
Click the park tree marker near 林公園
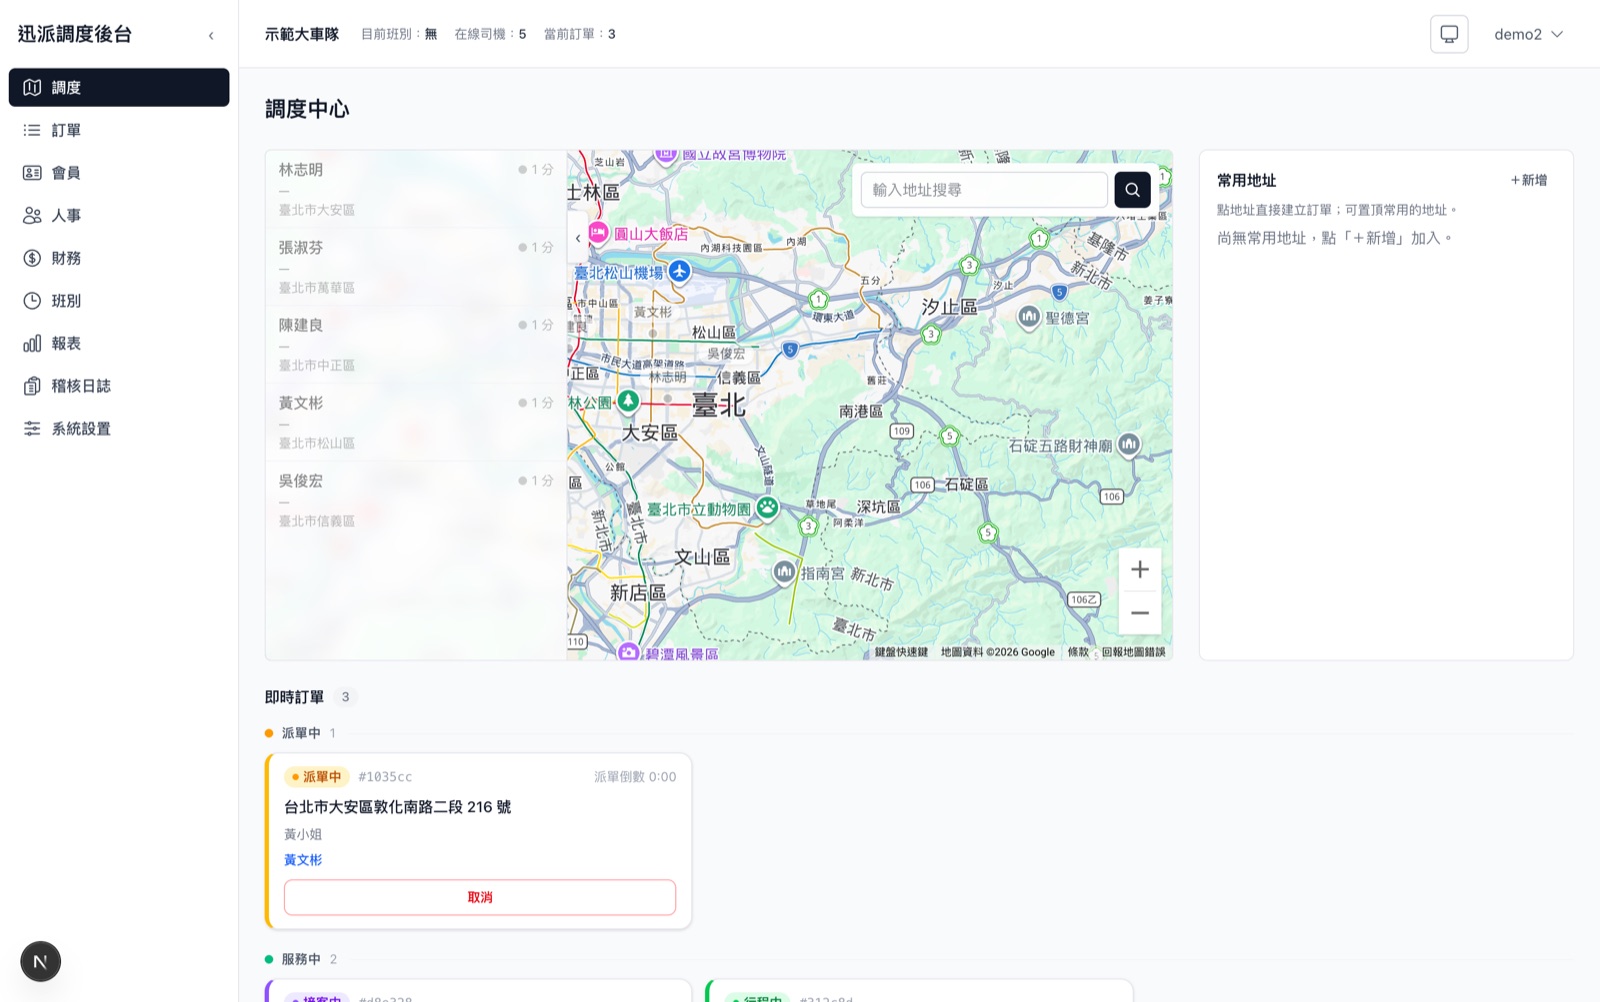point(628,401)
